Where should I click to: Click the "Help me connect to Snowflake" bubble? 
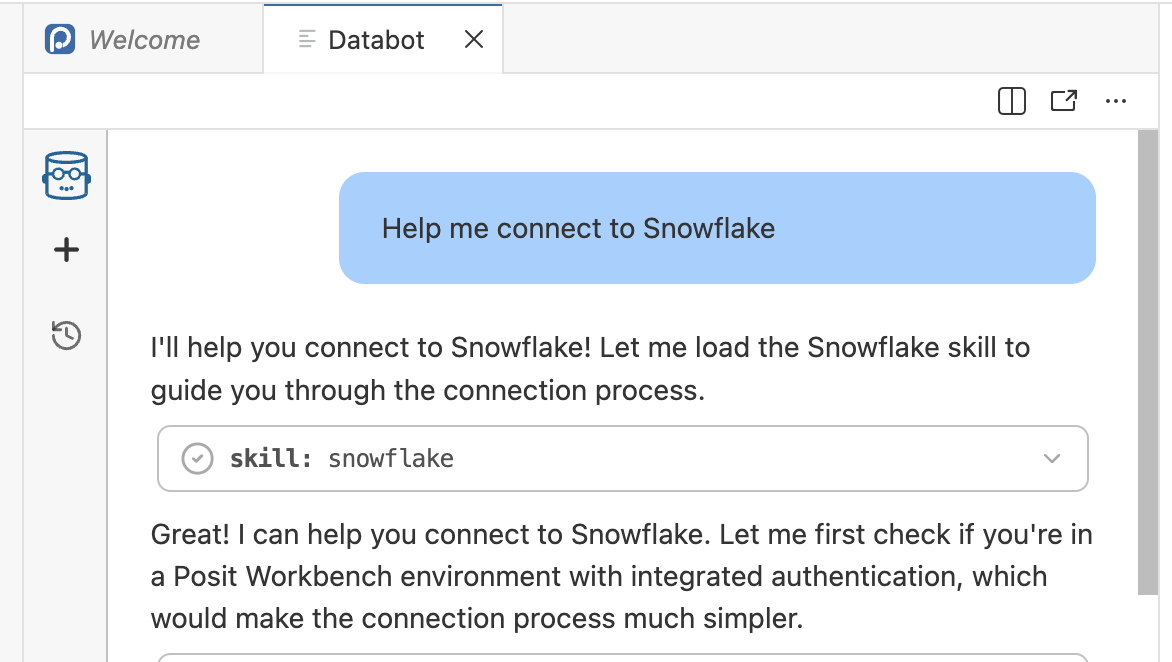point(717,228)
